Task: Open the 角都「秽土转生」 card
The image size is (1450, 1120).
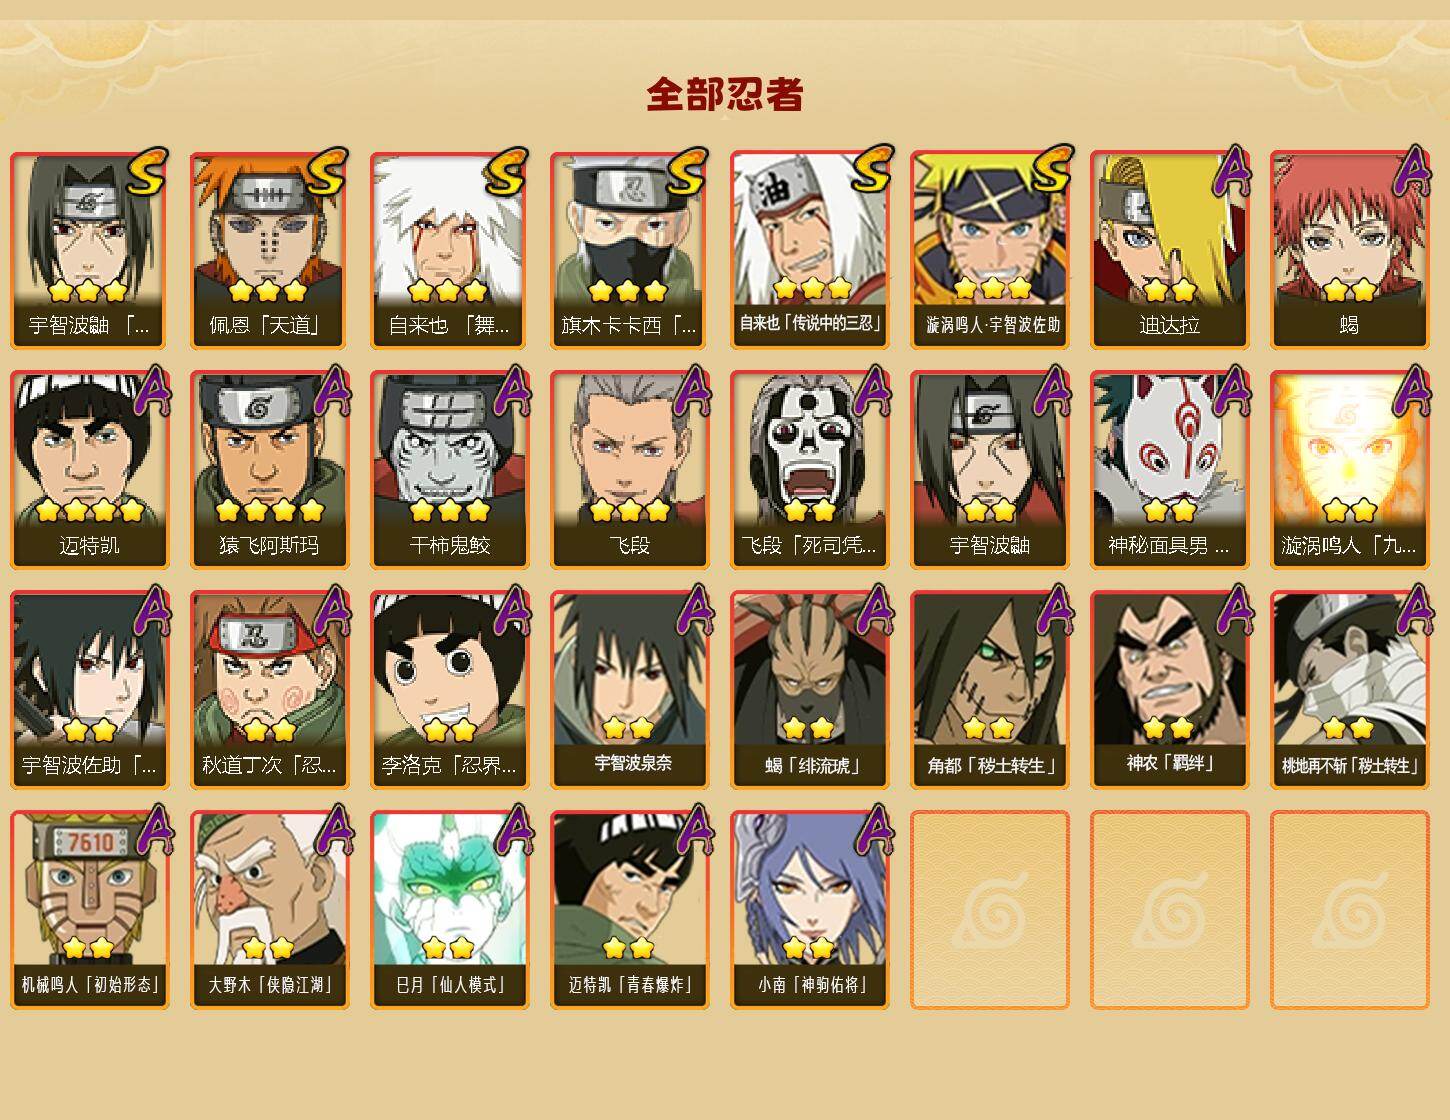Action: coord(989,690)
